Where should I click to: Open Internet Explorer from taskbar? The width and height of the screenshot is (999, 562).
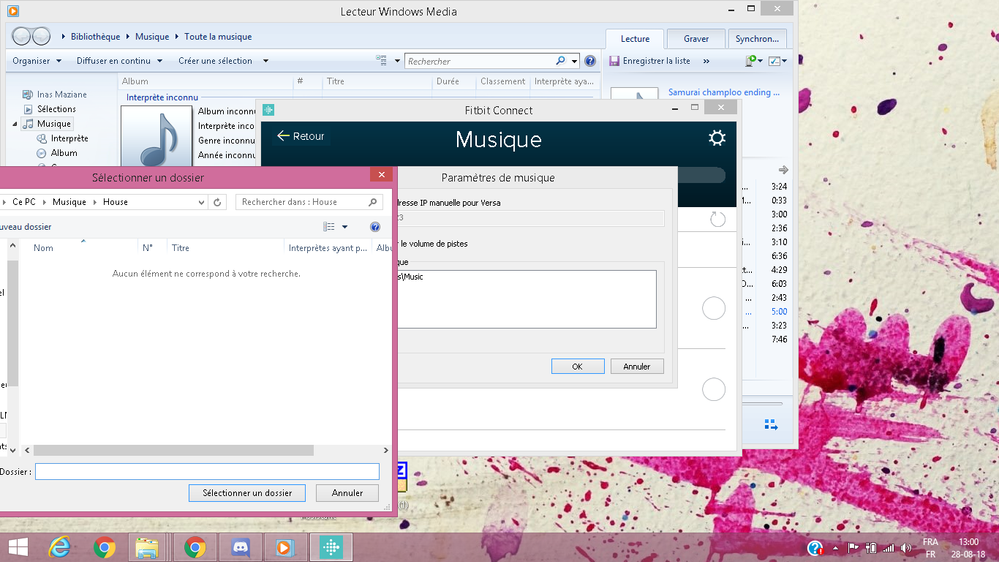tap(60, 547)
